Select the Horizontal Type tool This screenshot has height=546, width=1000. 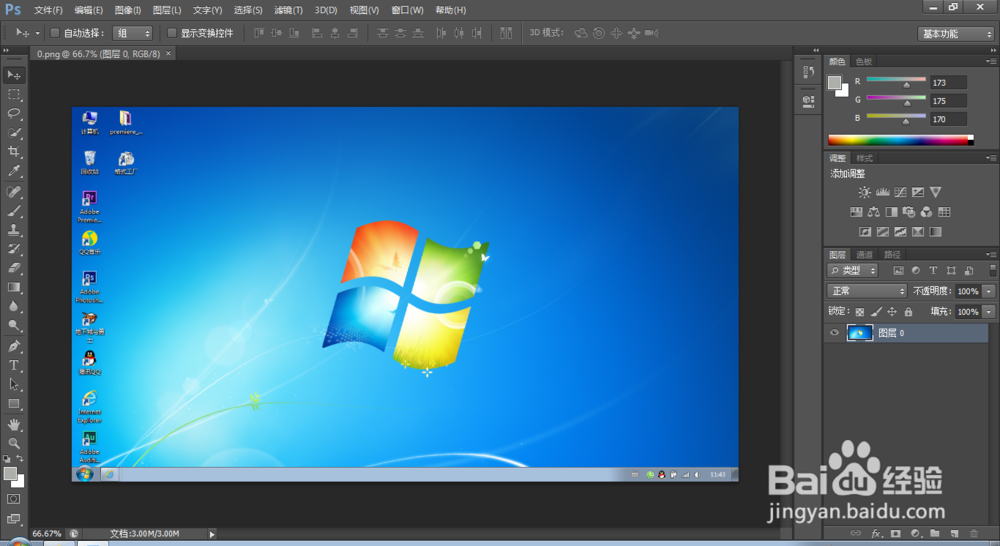13,365
